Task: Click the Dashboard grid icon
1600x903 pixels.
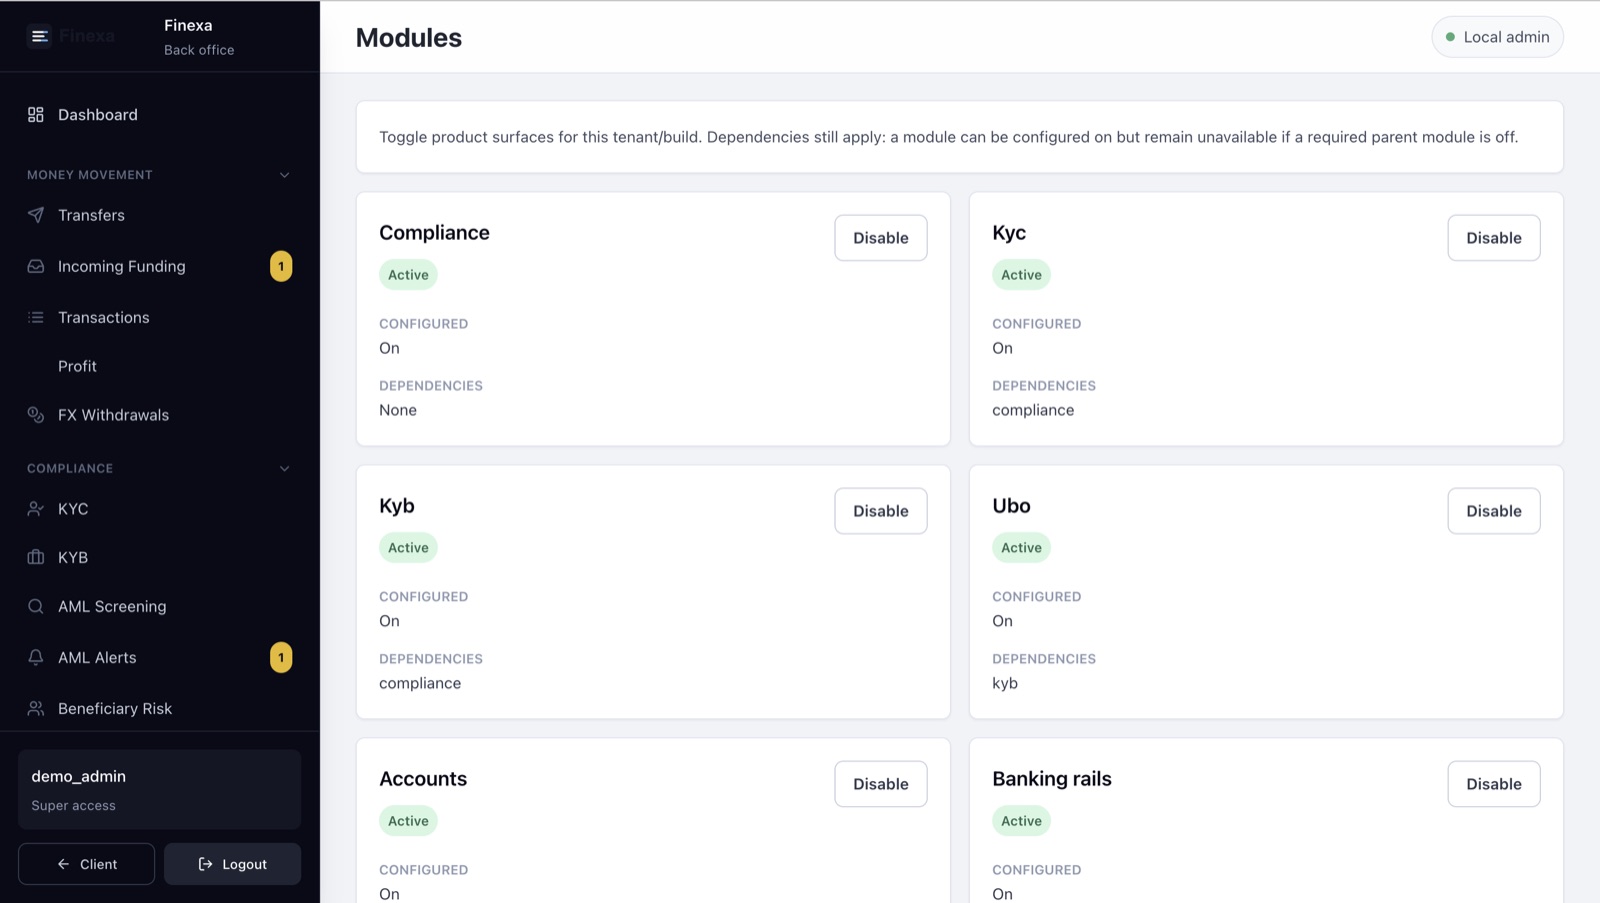Action: pyautogui.click(x=36, y=115)
